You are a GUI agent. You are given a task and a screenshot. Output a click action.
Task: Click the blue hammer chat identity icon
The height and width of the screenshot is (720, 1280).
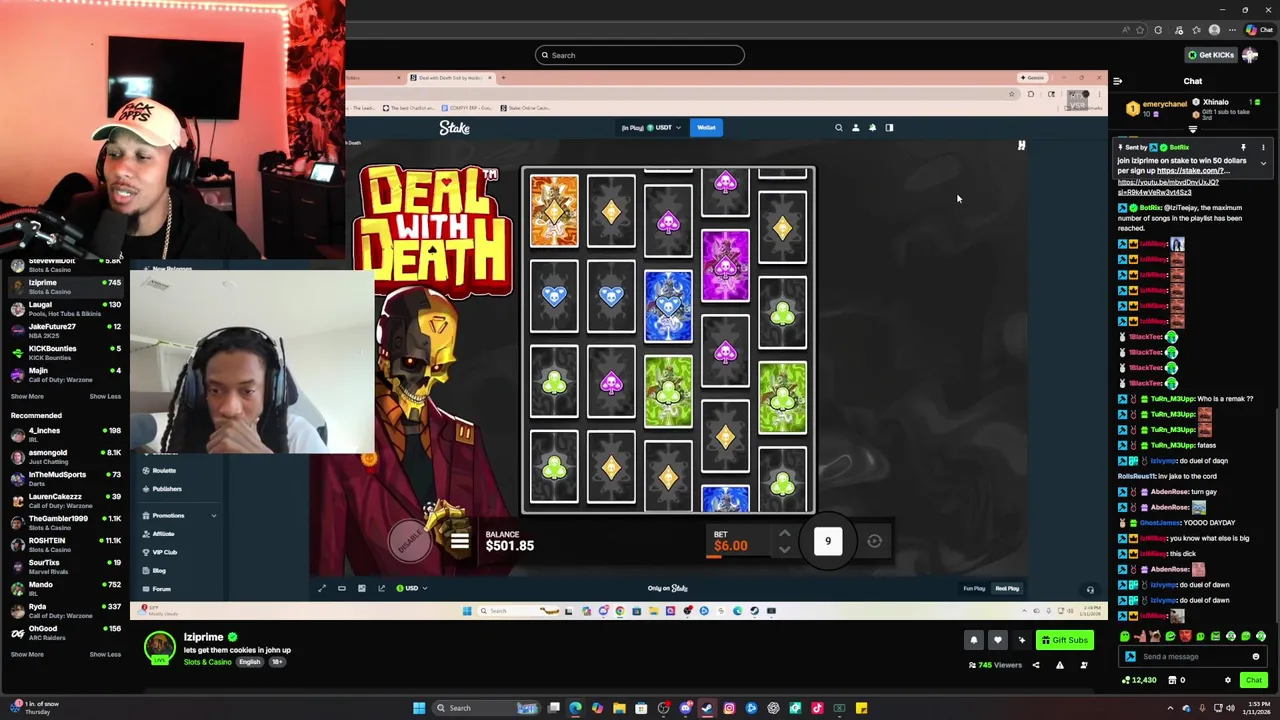[x=1131, y=657]
